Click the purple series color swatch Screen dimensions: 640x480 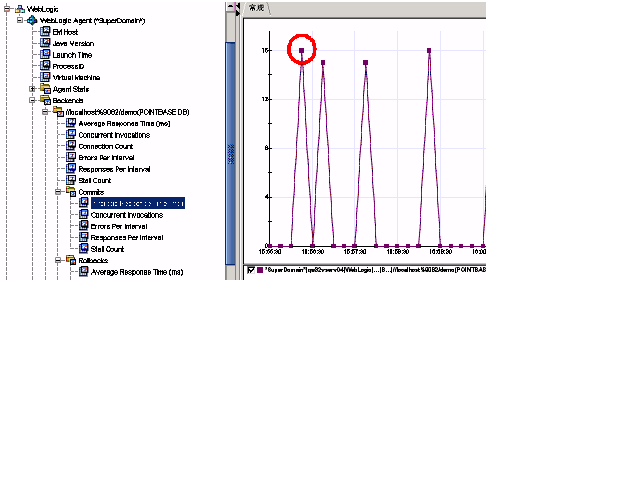tap(260, 270)
